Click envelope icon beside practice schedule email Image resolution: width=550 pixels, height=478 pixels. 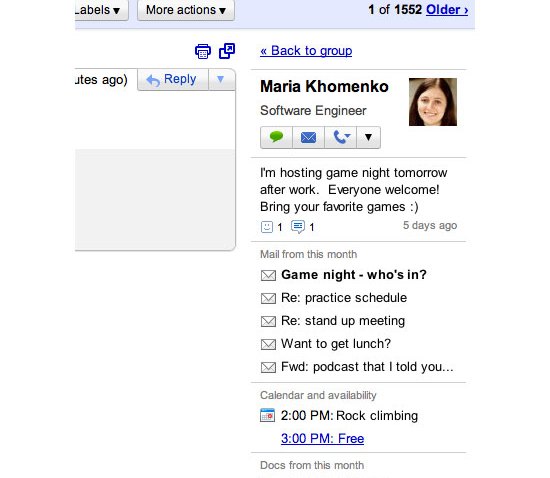tap(268, 298)
